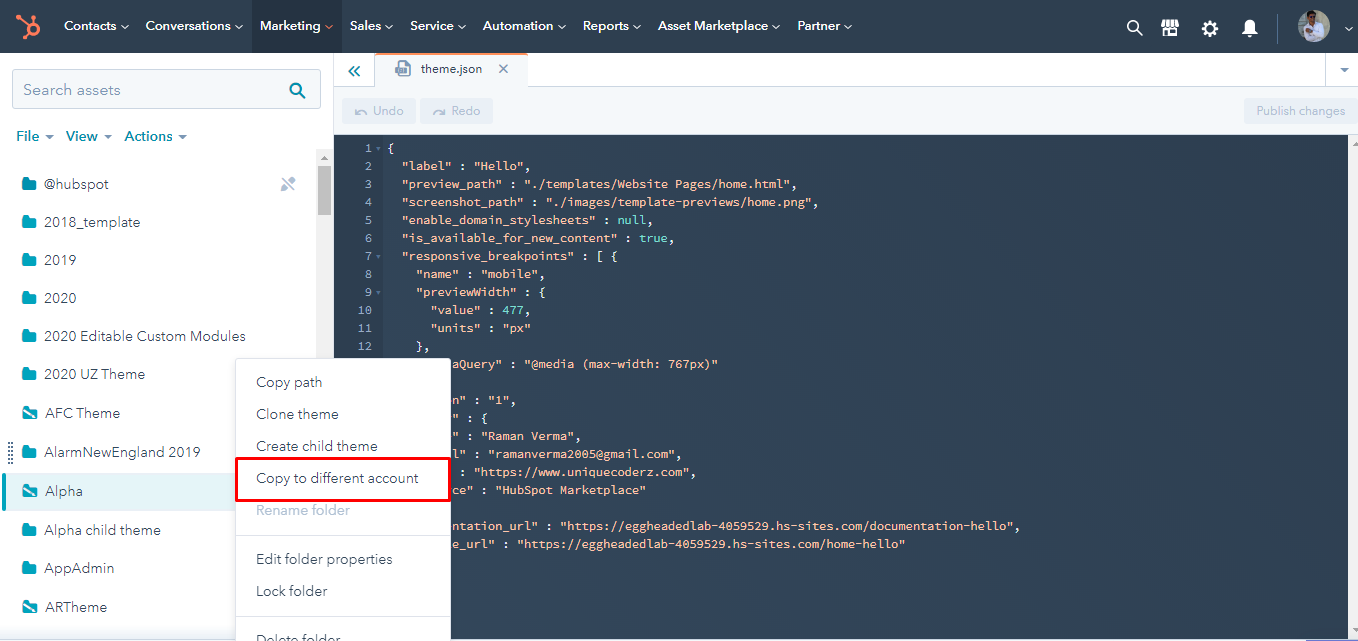The width and height of the screenshot is (1358, 641).
Task: Open the Marketplace storefront icon
Action: [x=1170, y=28]
